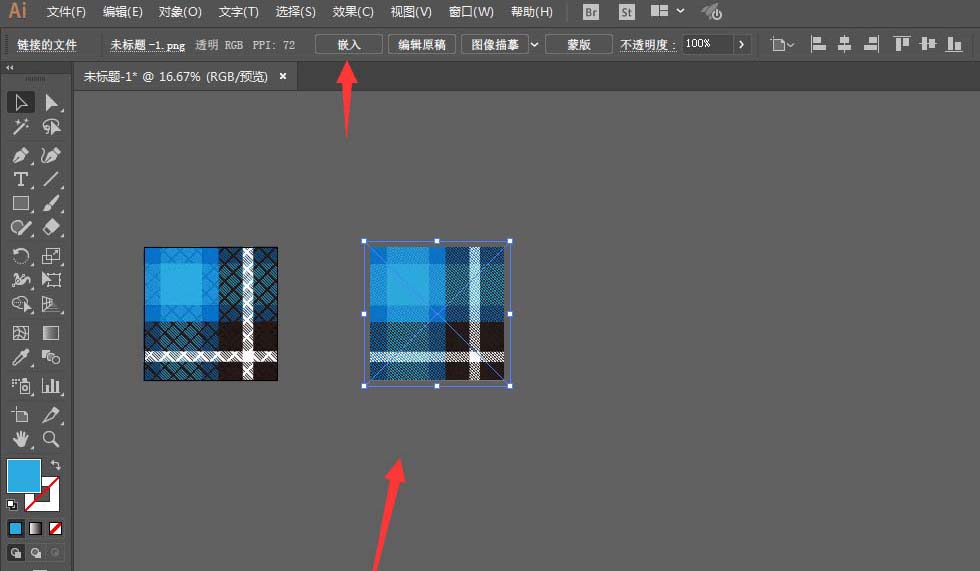Open the 链接的文件 link
Viewport: 980px width, 571px height.
(x=47, y=45)
